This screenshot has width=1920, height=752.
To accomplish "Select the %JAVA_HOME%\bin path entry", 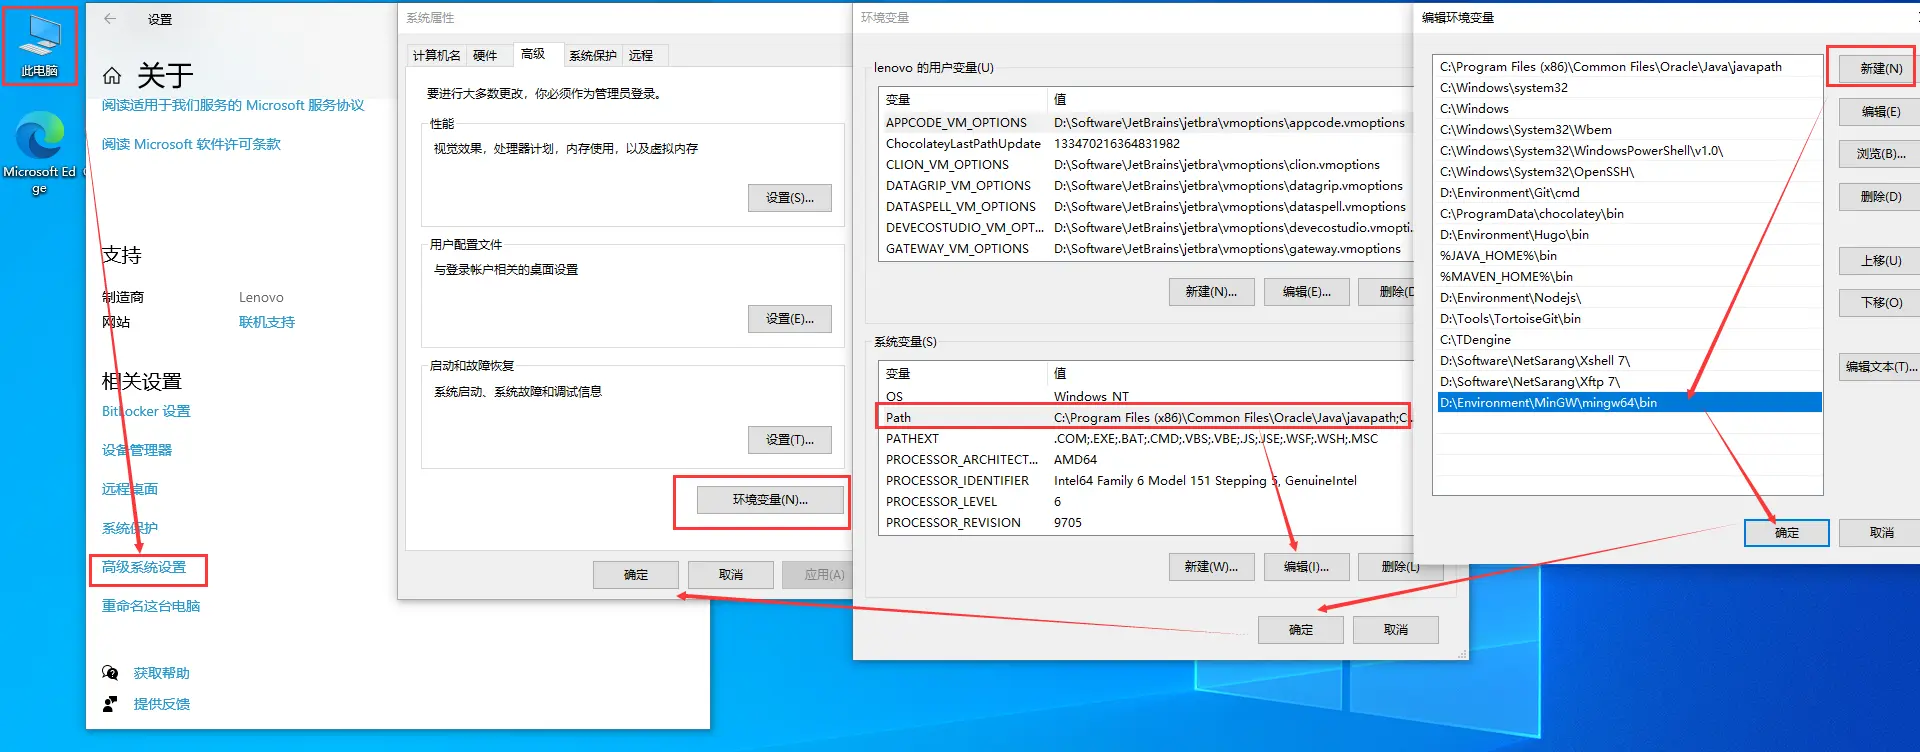I will click(x=1628, y=256).
